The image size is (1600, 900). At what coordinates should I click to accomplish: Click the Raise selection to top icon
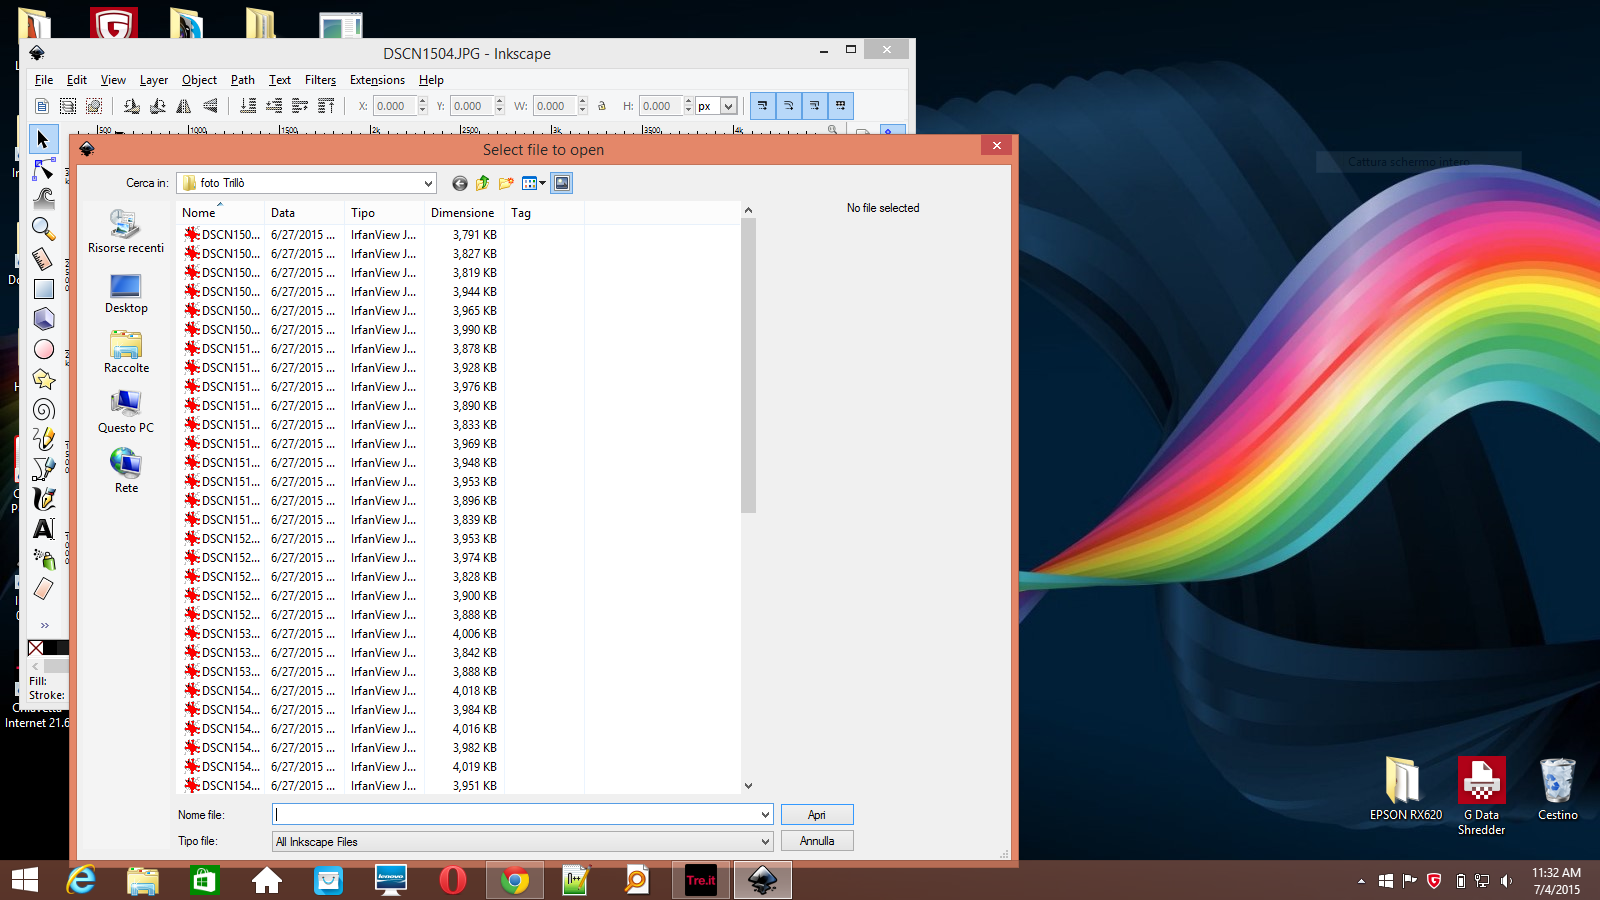pos(326,106)
